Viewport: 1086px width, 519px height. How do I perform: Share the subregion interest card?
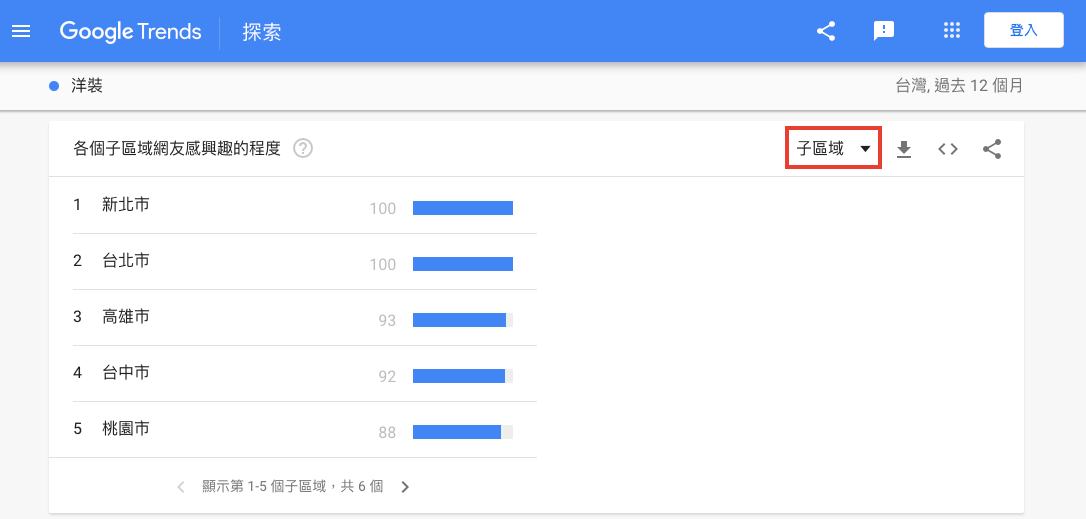(992, 149)
